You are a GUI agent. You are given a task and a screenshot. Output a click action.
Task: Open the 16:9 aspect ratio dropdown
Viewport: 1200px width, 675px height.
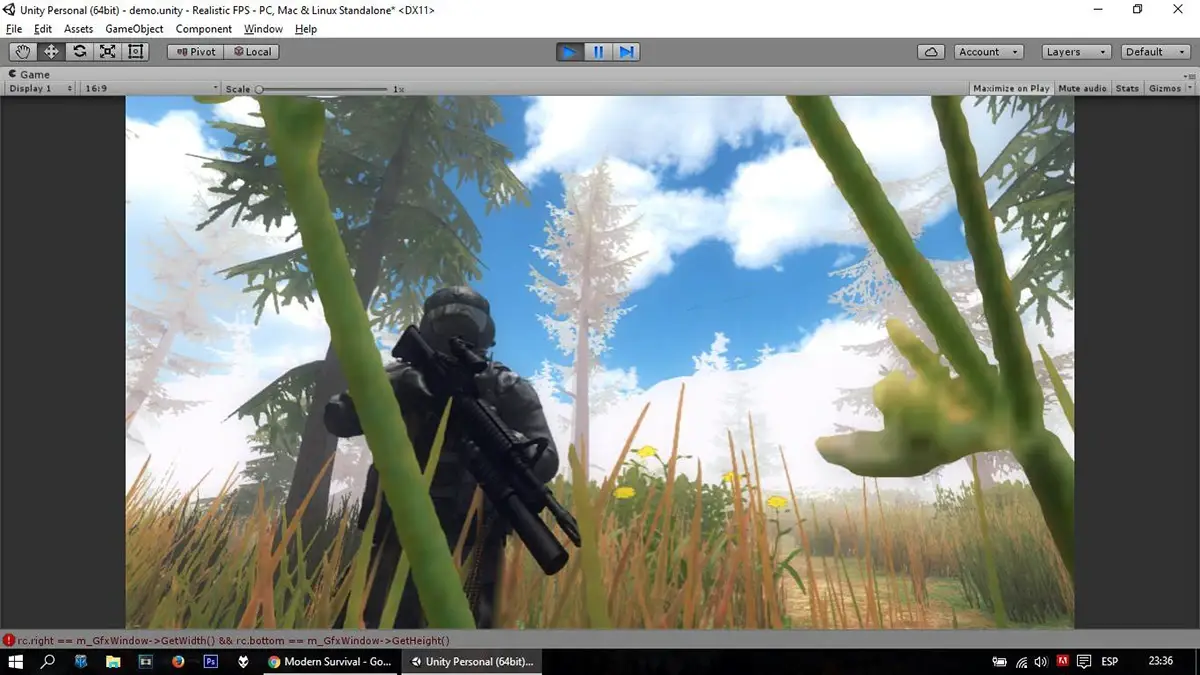(150, 88)
